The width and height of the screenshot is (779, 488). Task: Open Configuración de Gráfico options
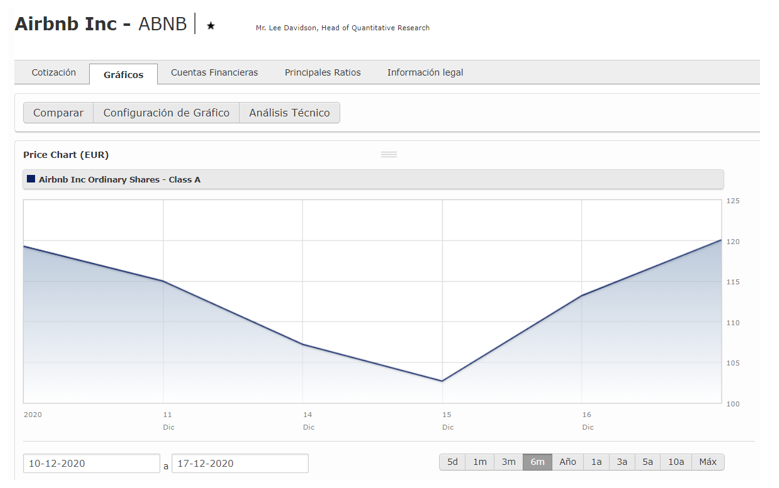[166, 113]
